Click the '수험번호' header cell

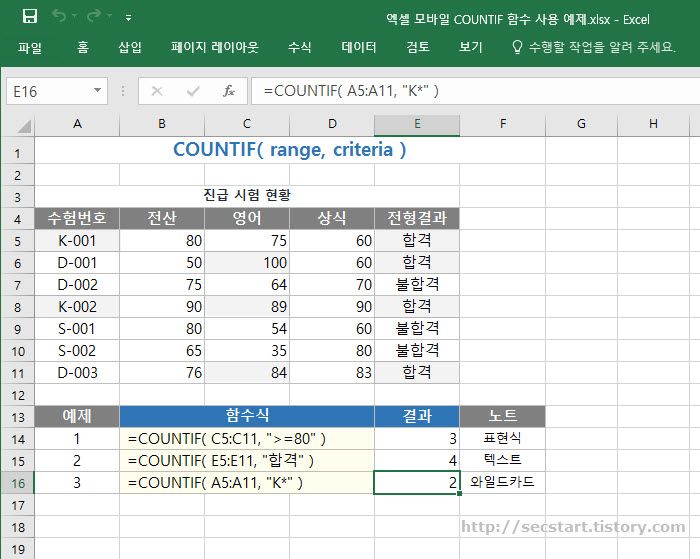point(77,218)
